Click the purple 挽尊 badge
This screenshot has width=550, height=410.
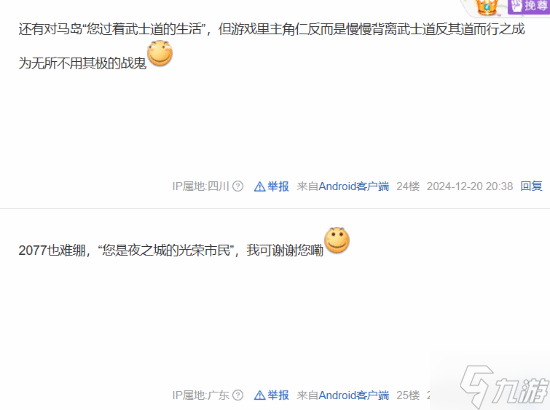pyautogui.click(x=529, y=6)
